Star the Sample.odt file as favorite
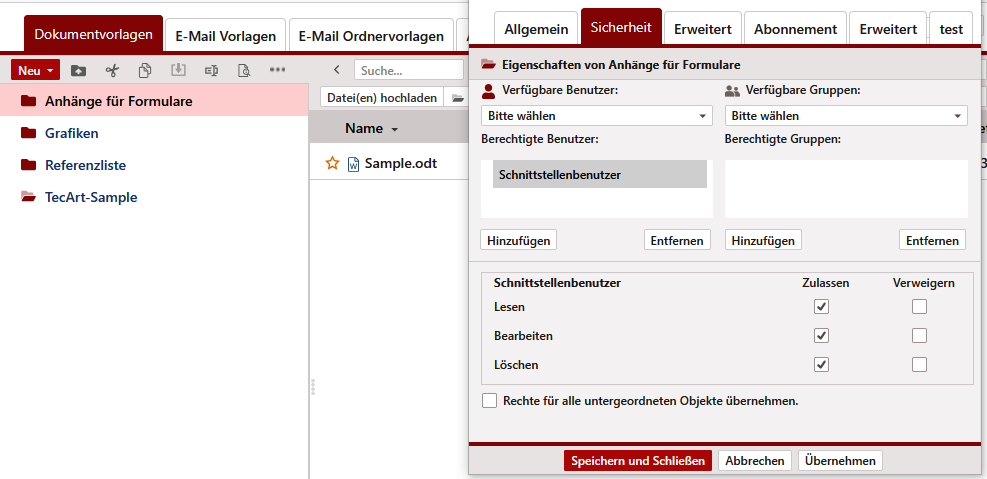Viewport: 987px width, 479px height. pos(332,163)
